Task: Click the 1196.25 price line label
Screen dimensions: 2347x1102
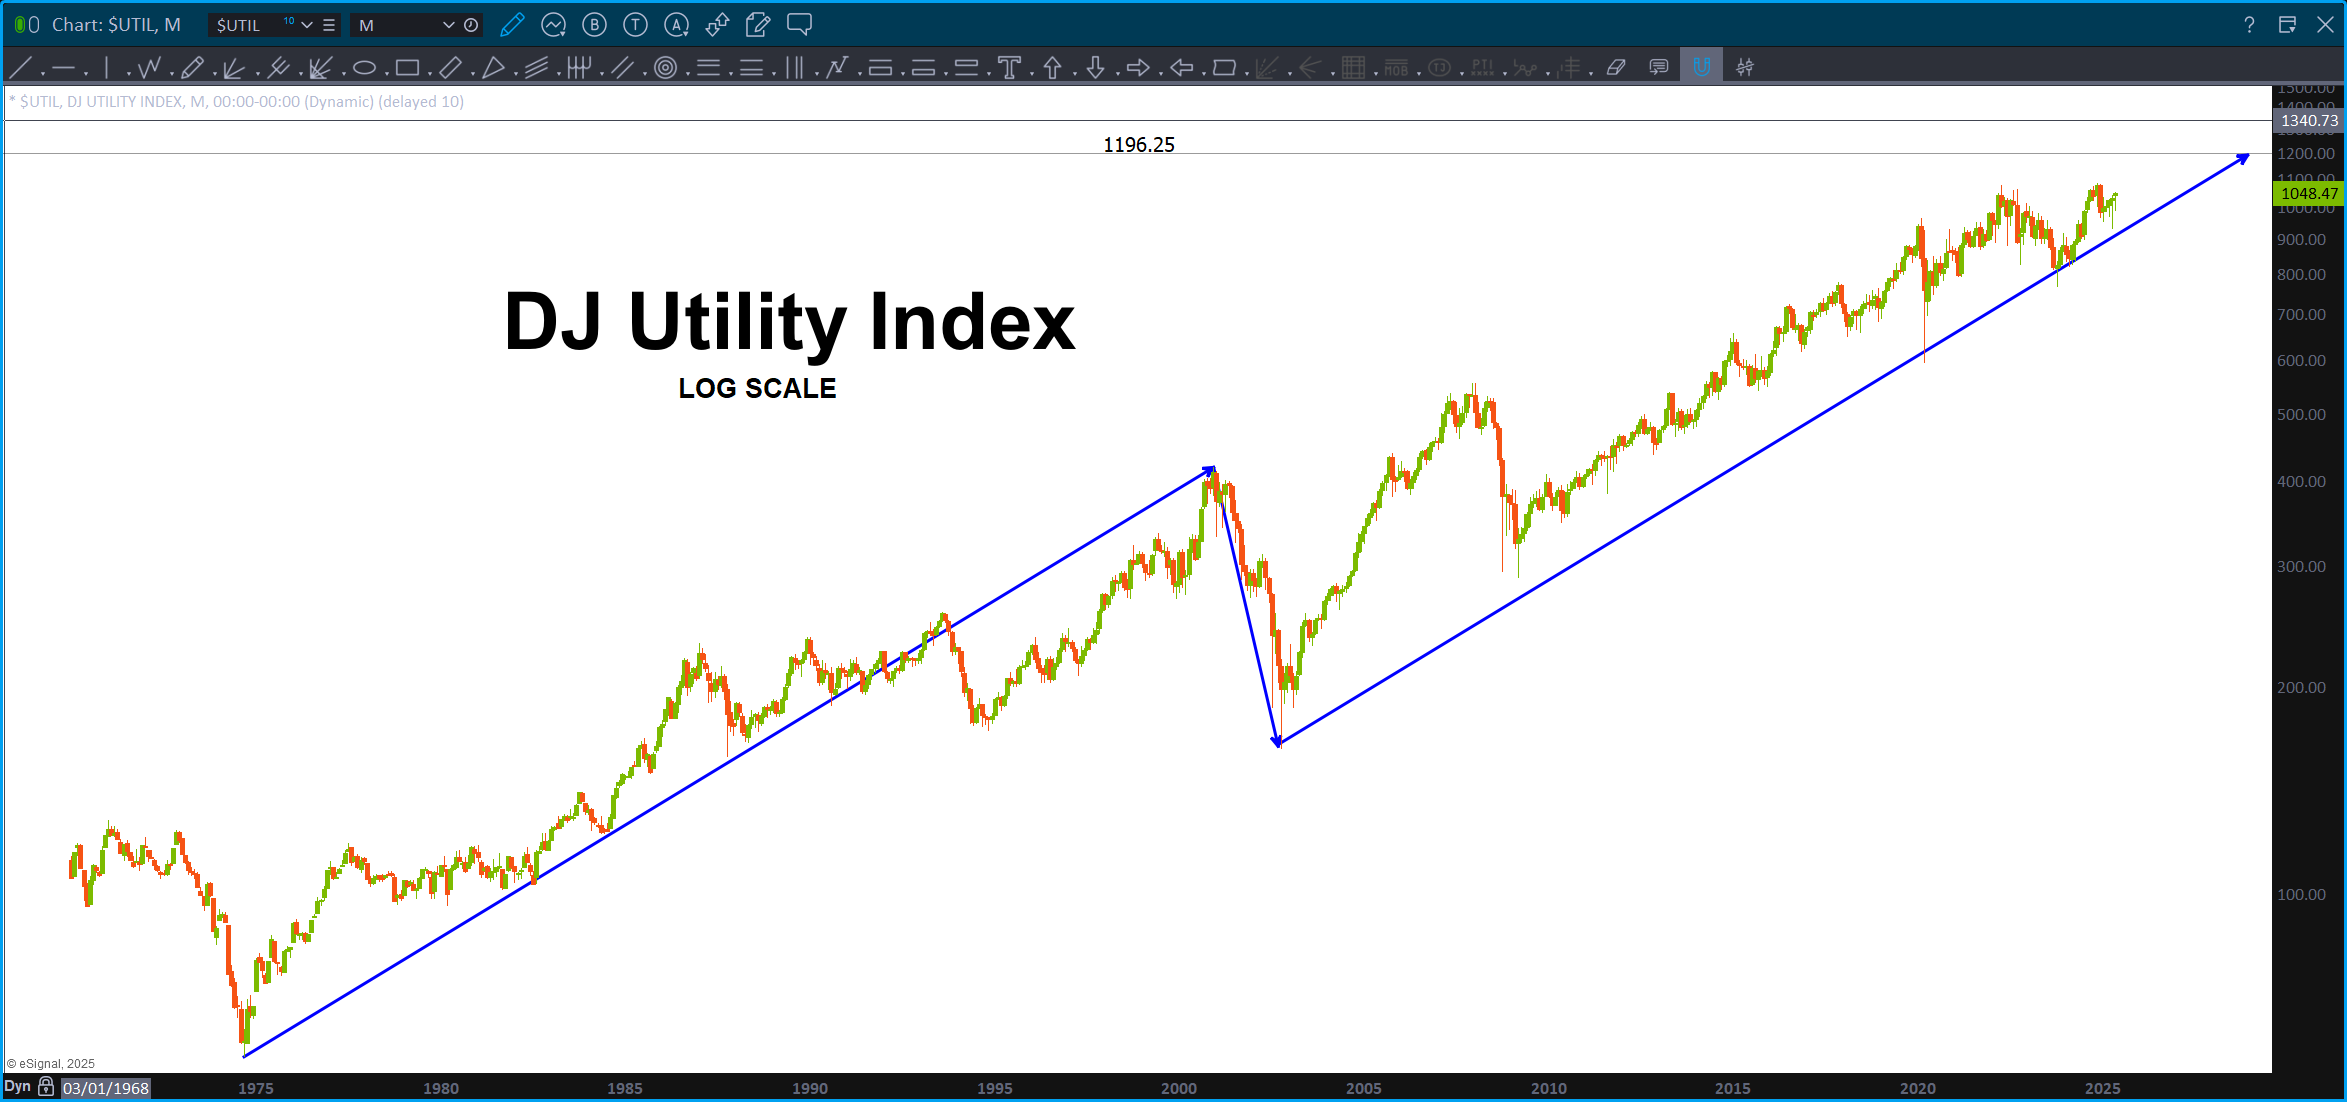Action: [x=1139, y=145]
